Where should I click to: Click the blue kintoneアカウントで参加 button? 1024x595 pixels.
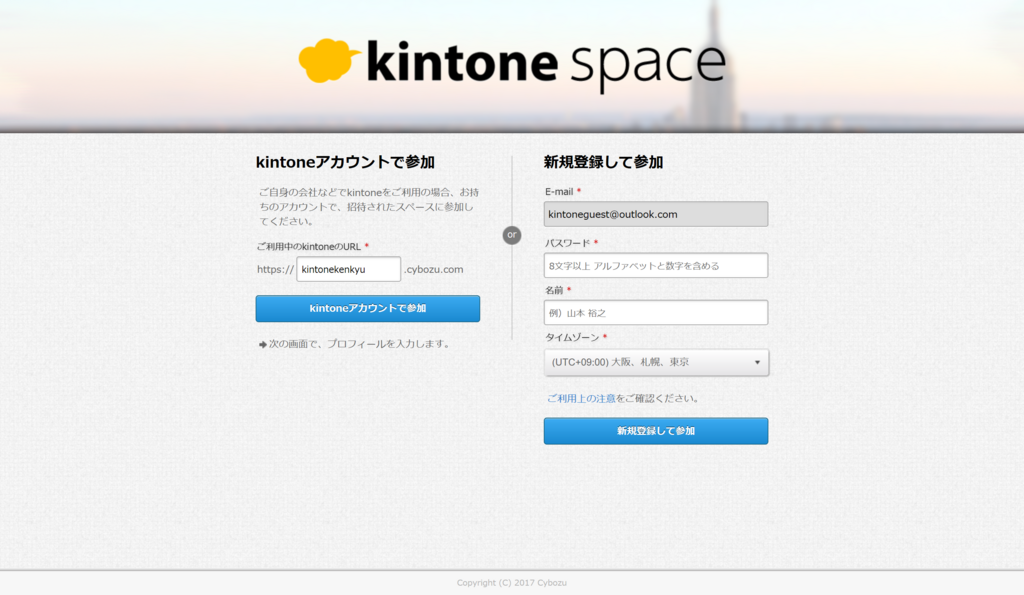coord(368,308)
